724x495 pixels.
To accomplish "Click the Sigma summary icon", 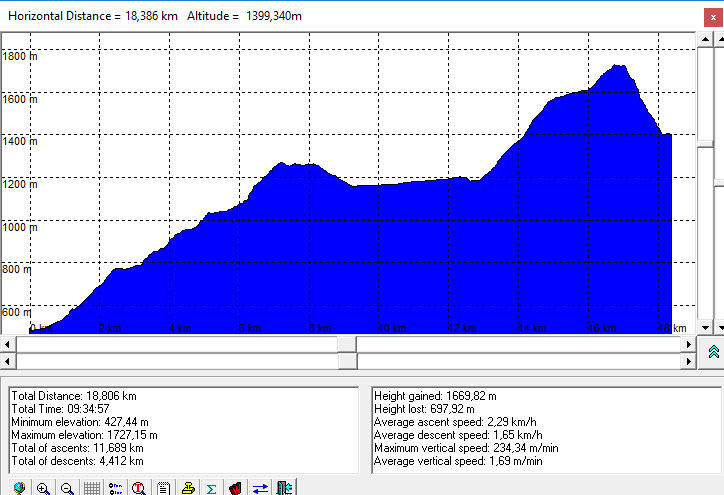I will (x=211, y=488).
